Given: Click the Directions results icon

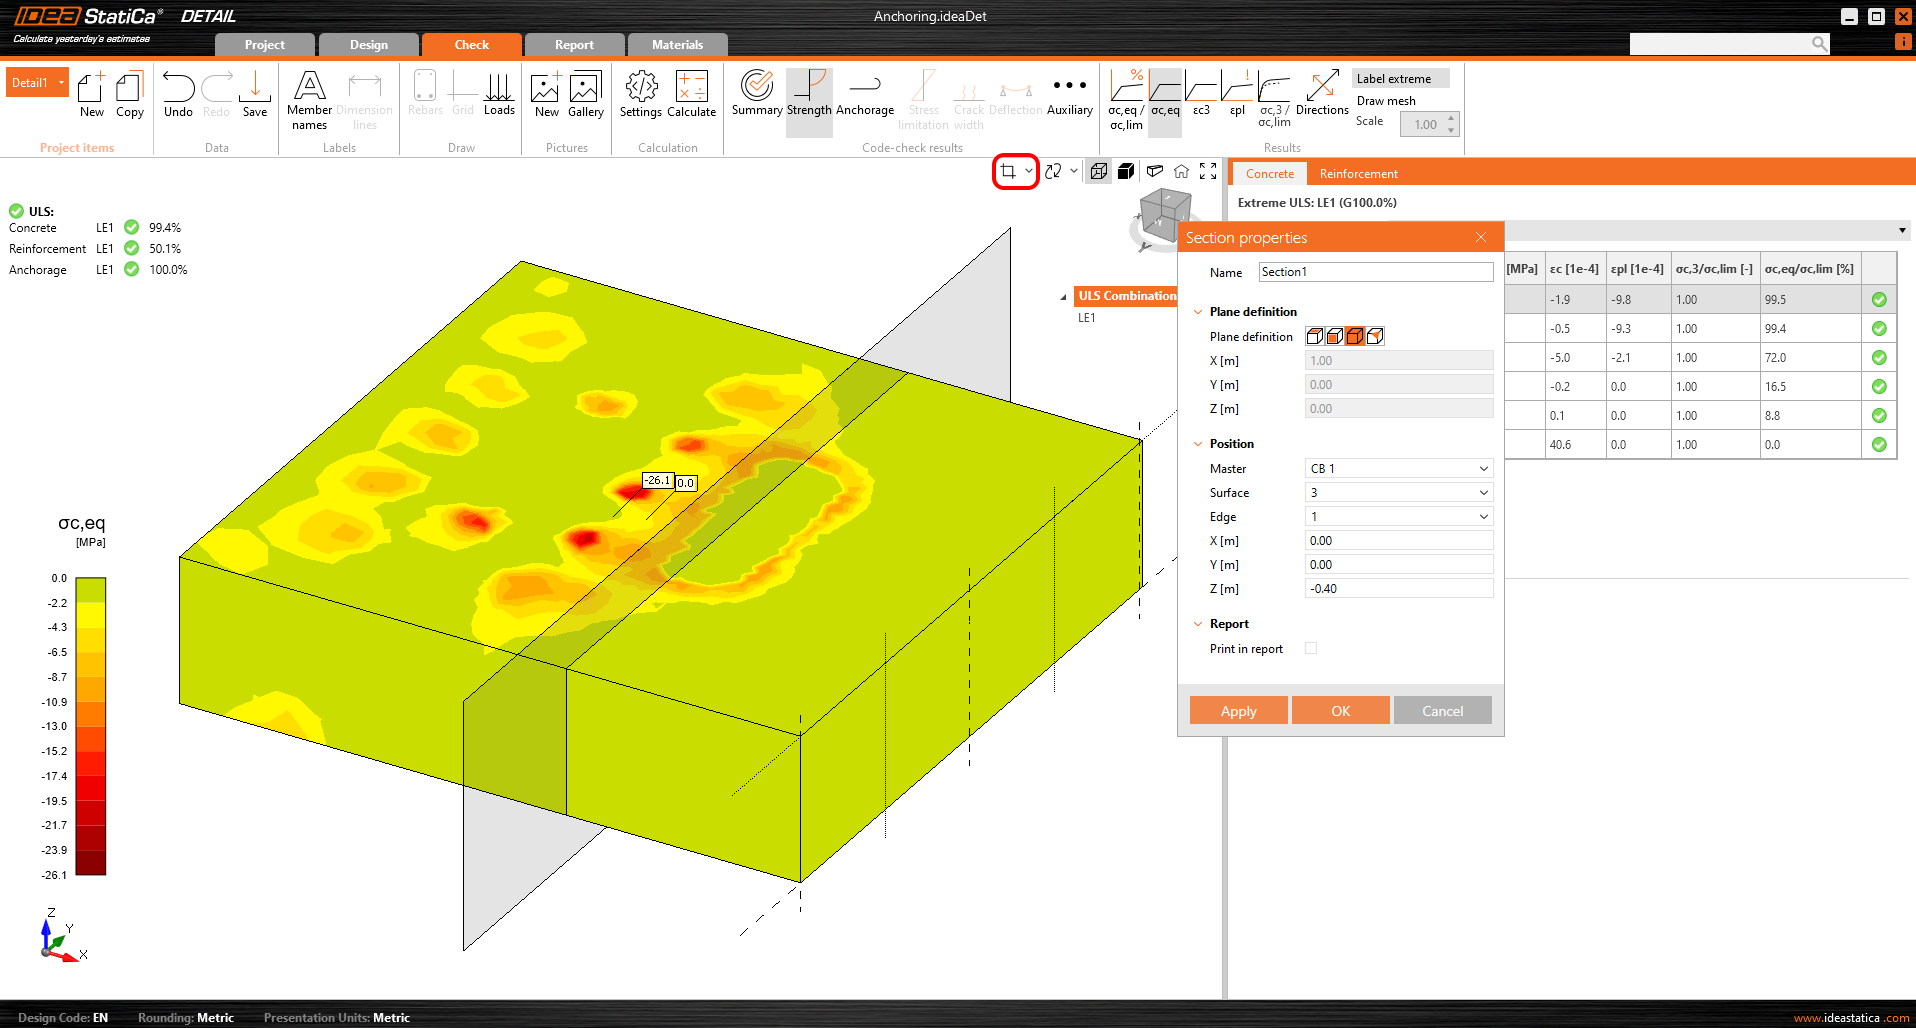Looking at the screenshot, I should [1322, 94].
